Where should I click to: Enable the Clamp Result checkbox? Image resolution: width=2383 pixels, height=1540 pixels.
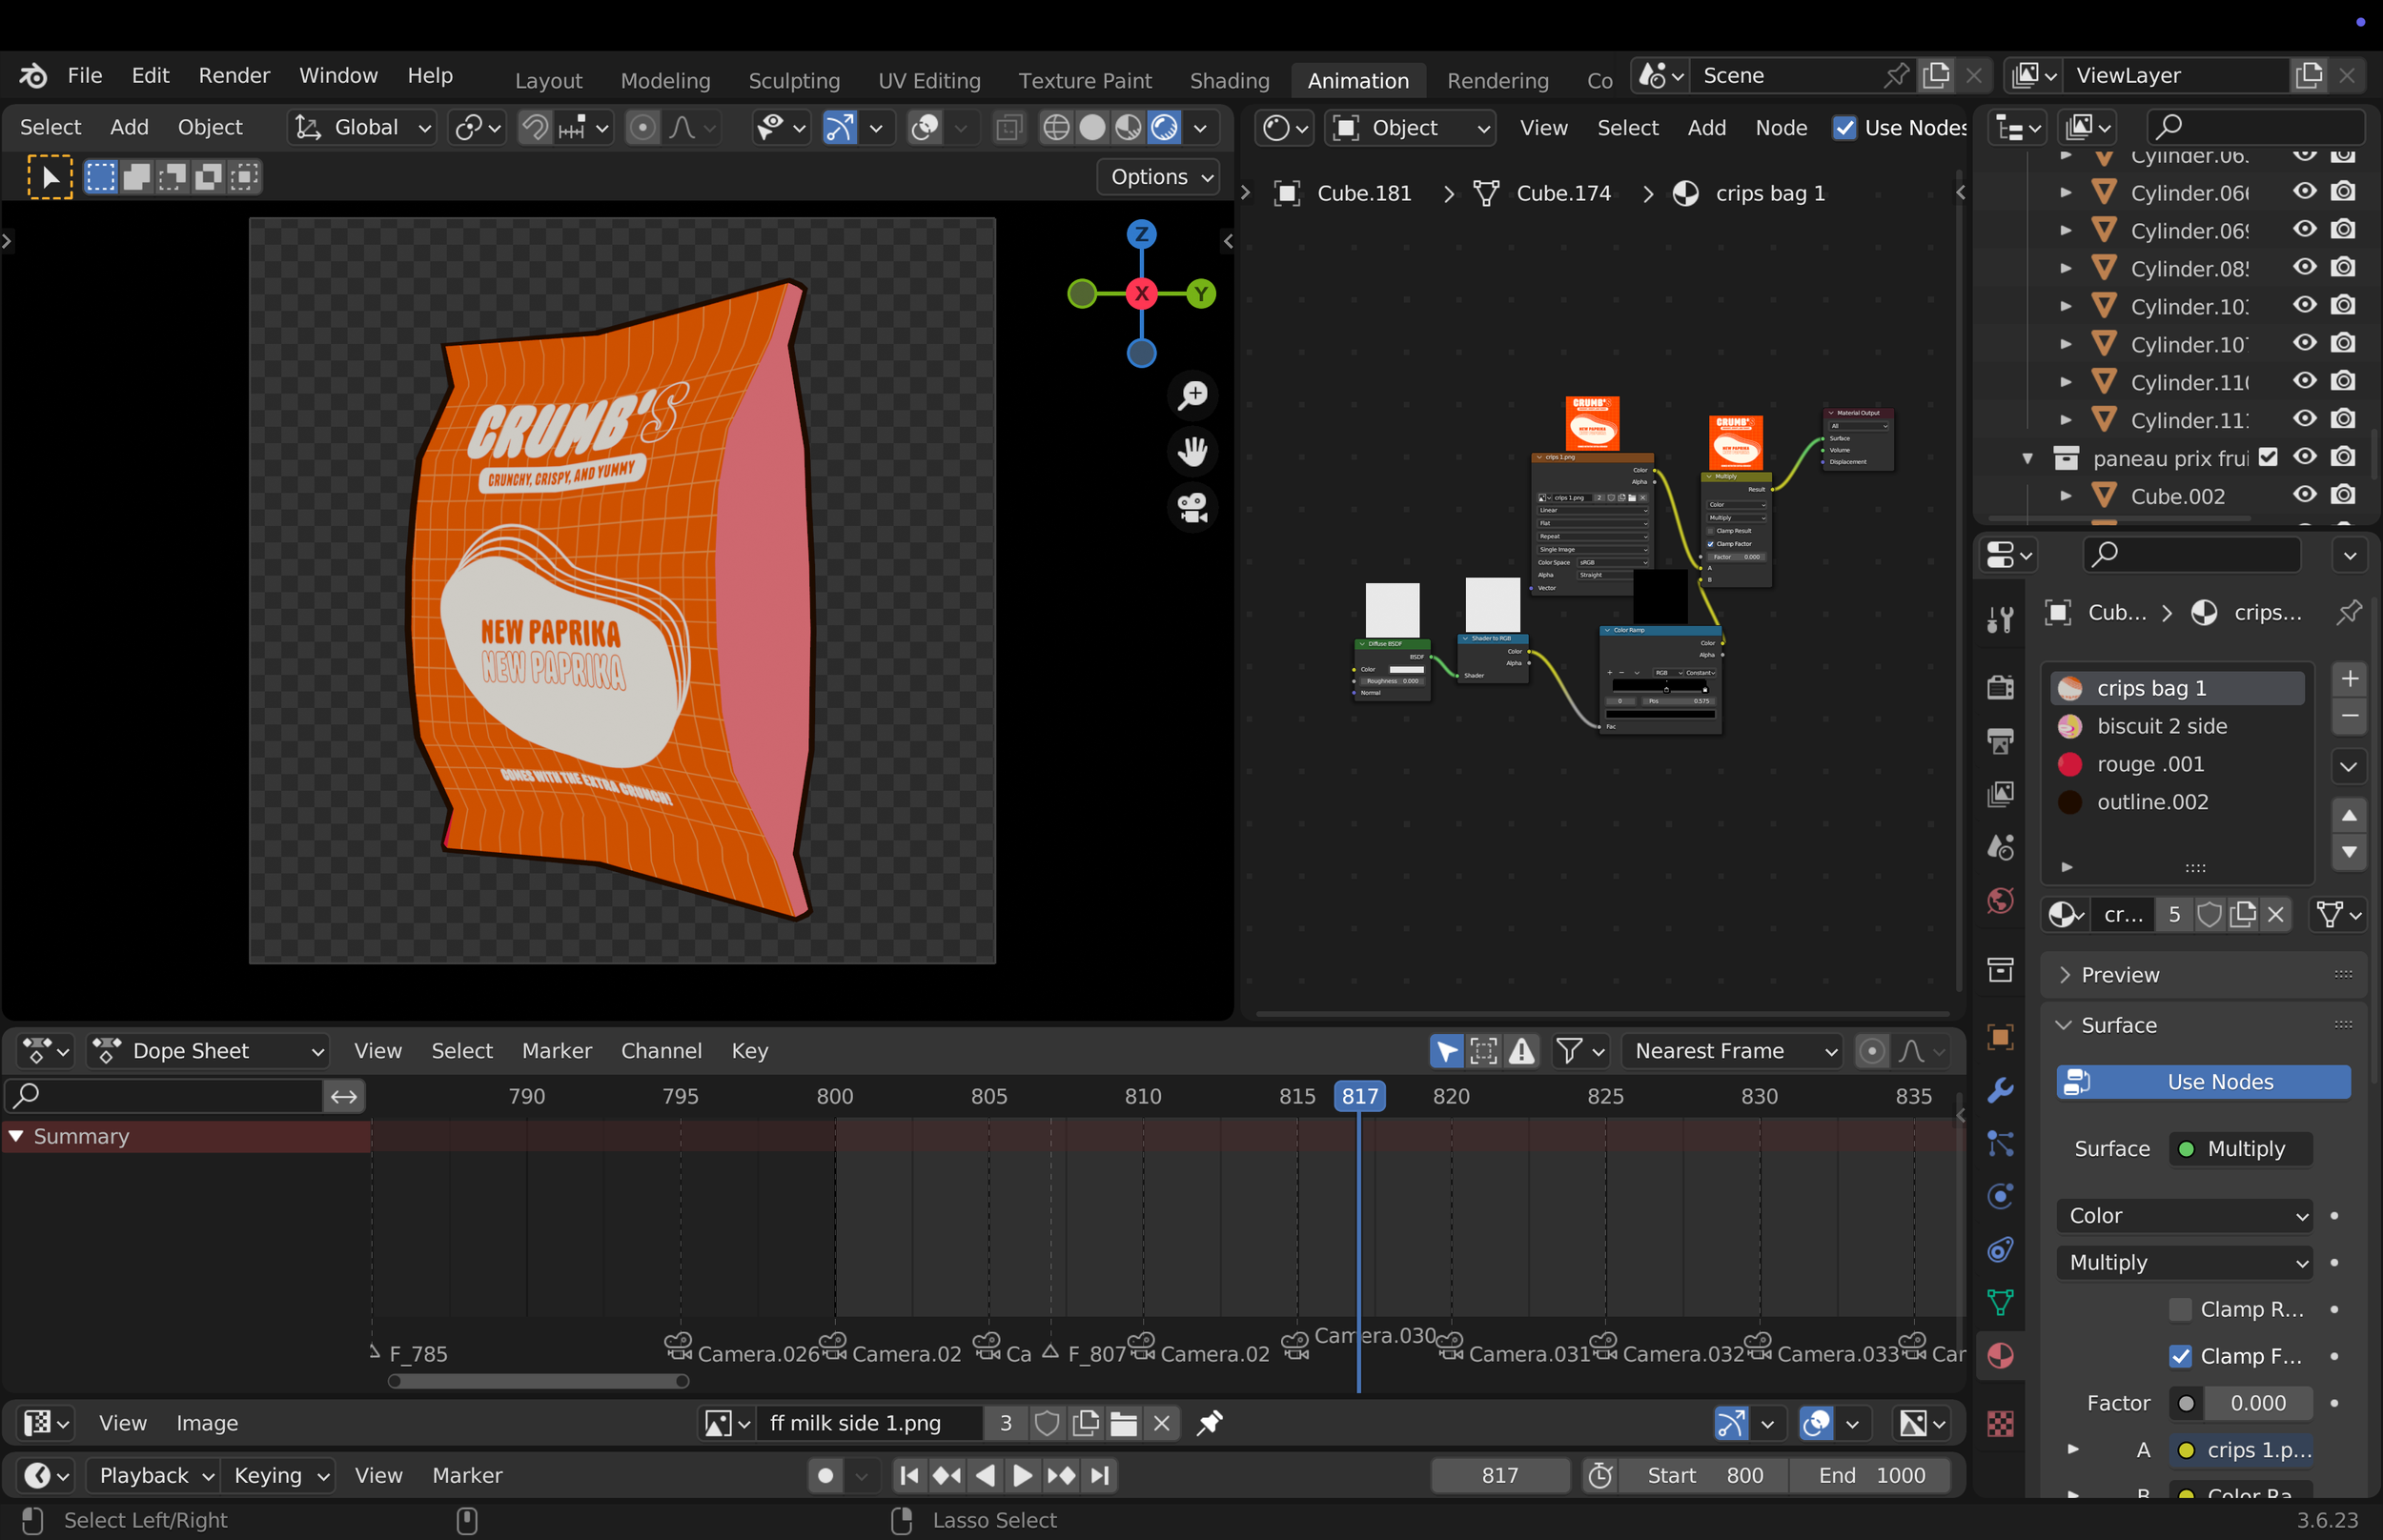tap(2180, 1309)
